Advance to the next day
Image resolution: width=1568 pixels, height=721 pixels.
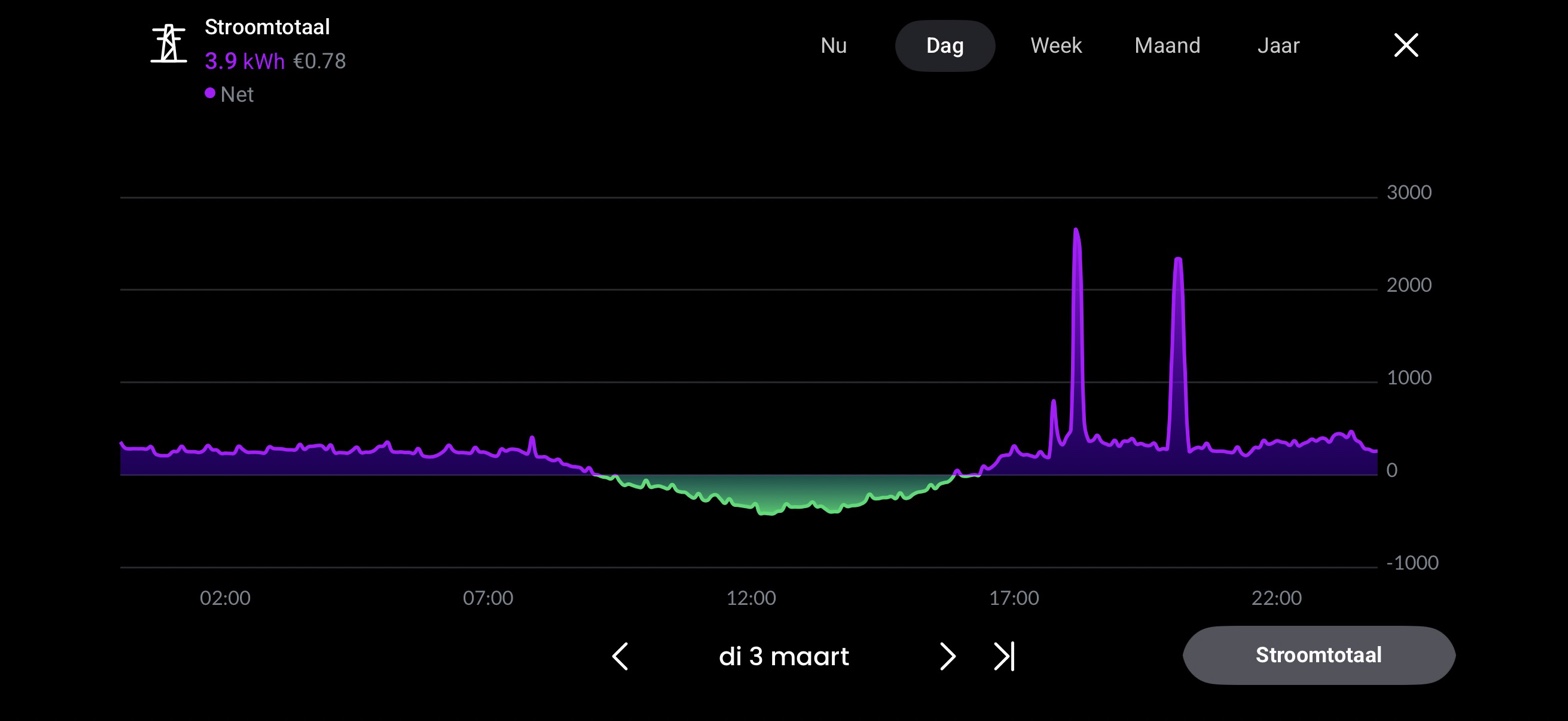pos(947,657)
